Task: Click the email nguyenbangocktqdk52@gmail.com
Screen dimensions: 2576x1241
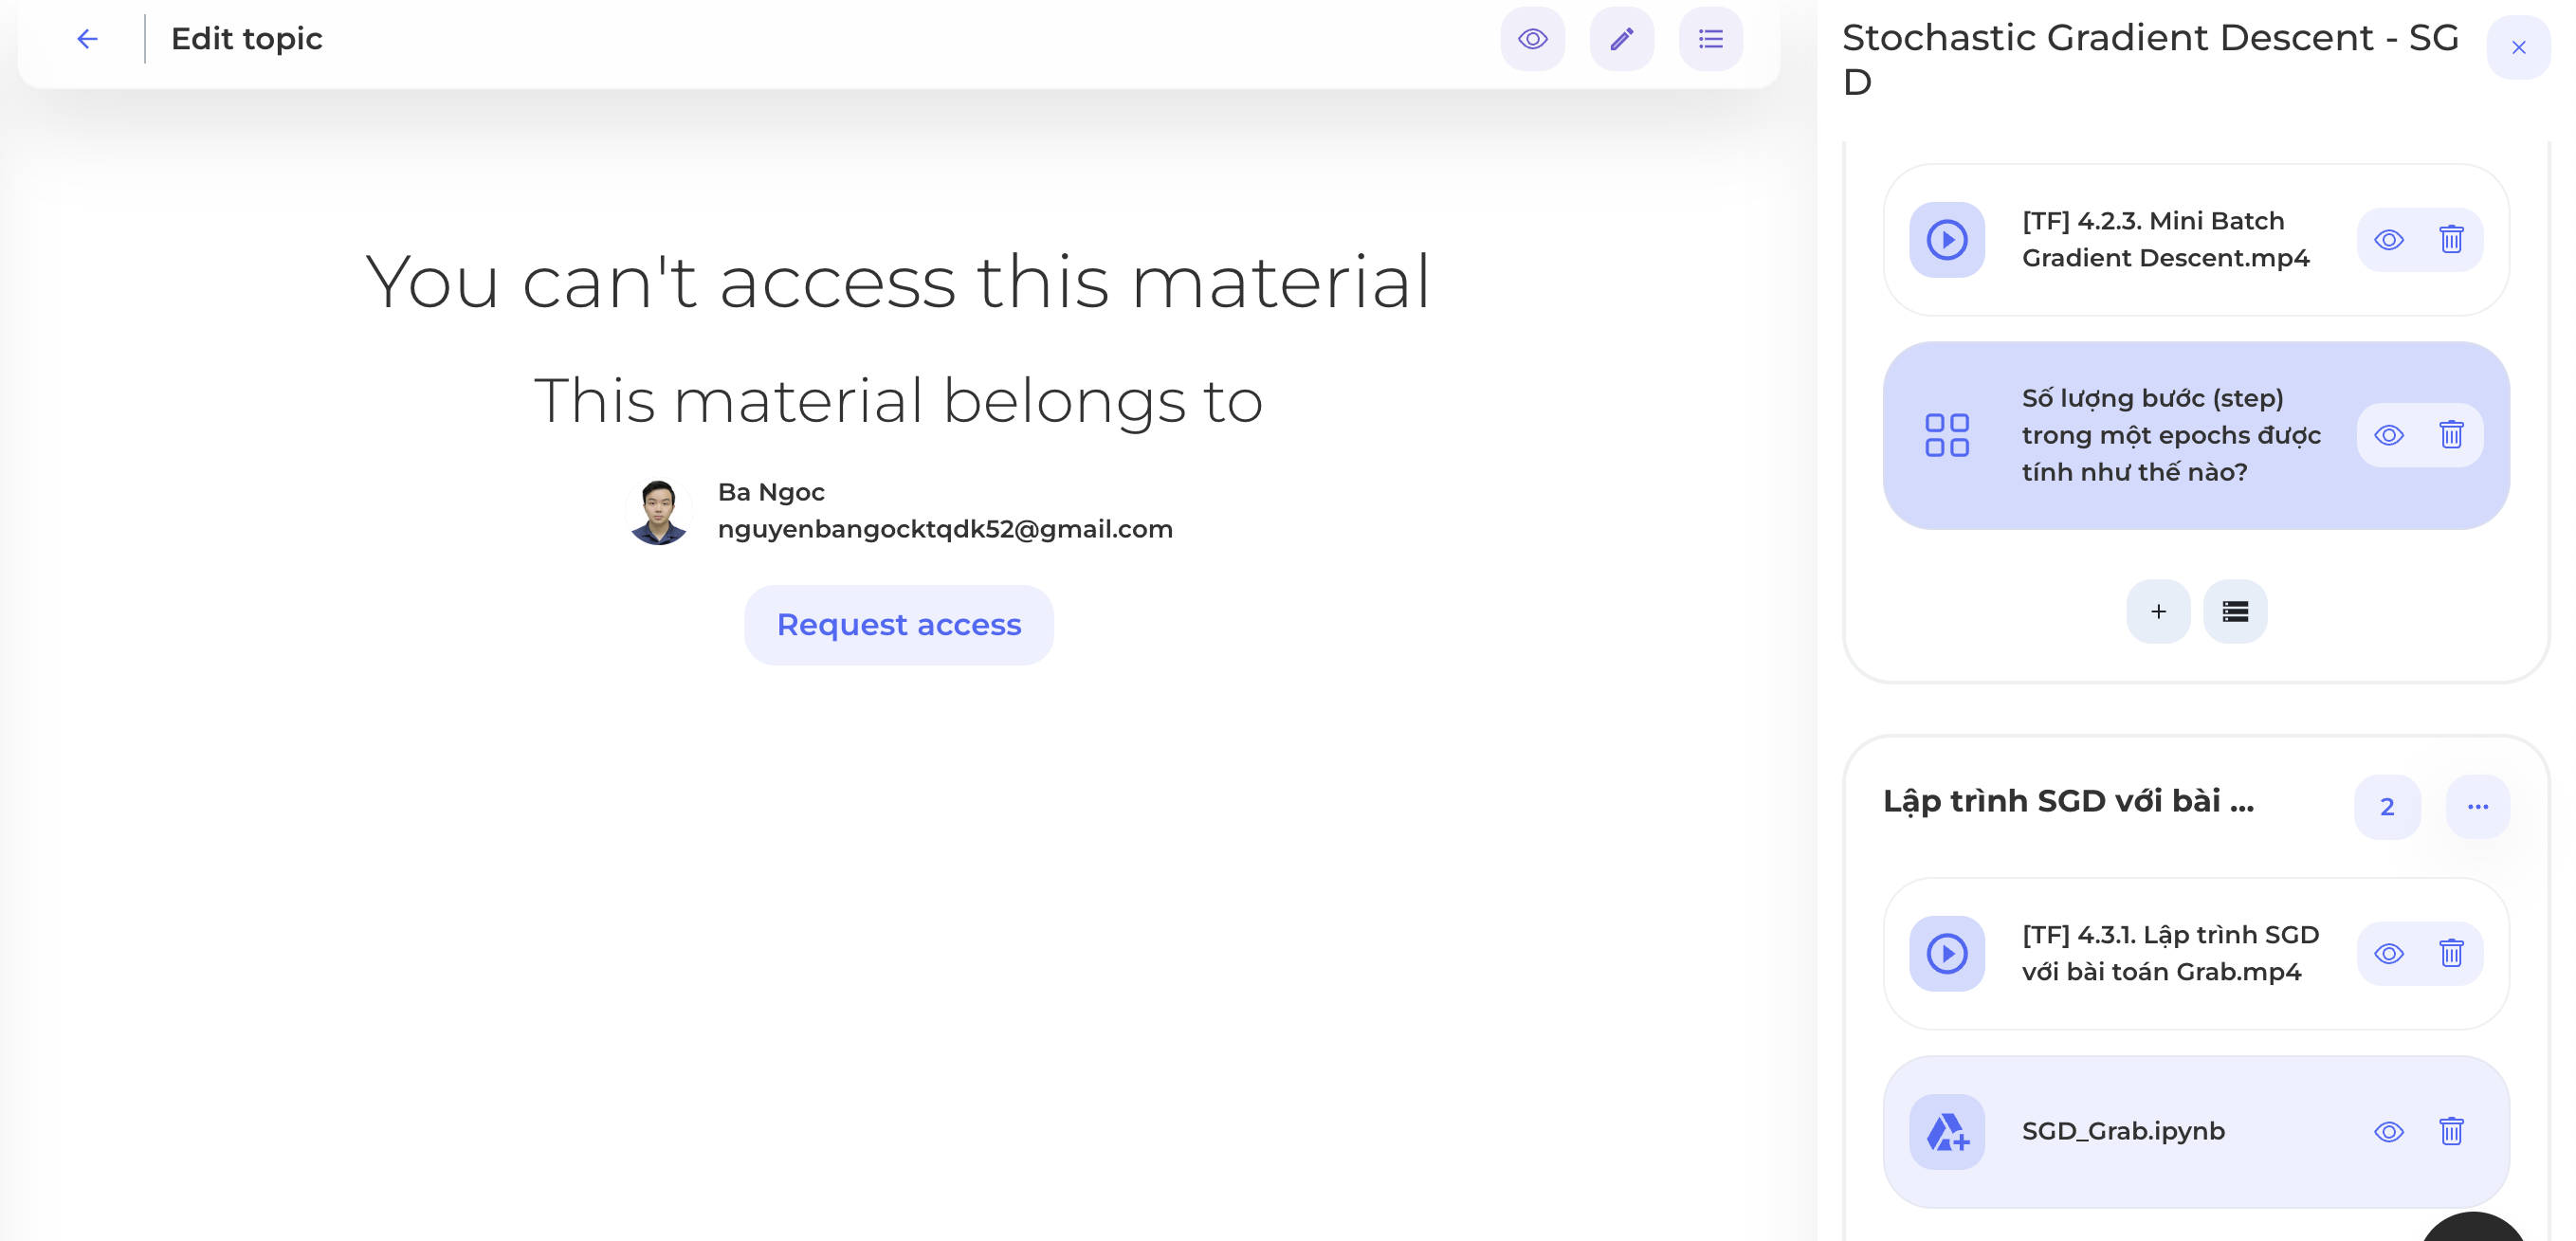Action: pos(945,529)
